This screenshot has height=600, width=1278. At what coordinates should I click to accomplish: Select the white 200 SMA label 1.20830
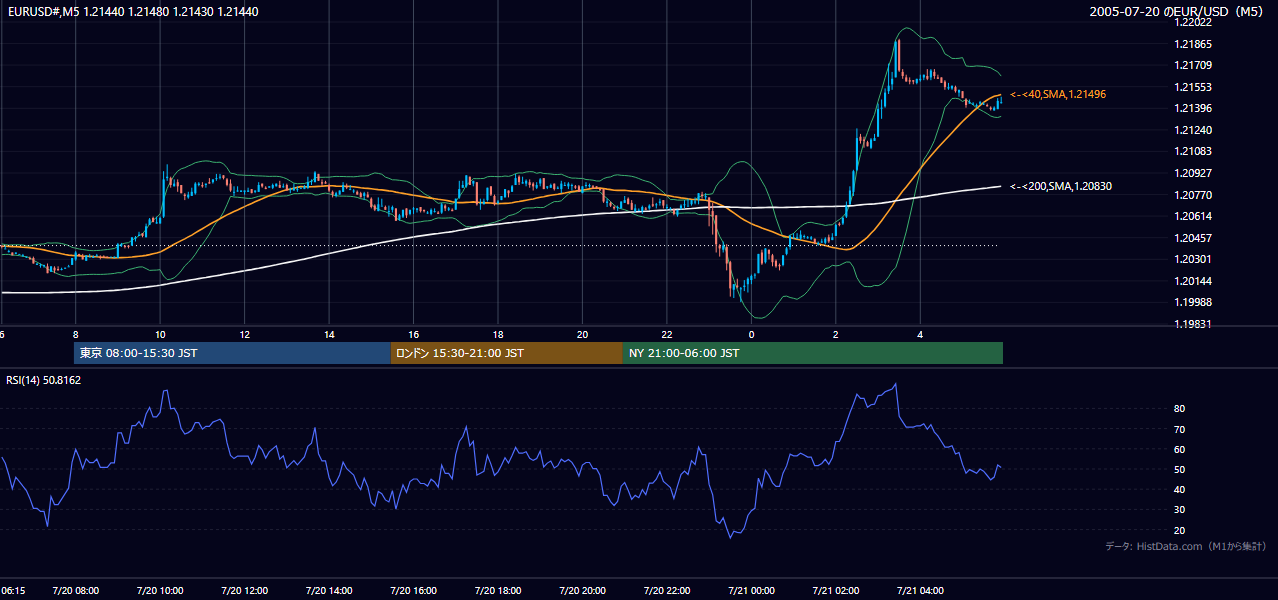point(1061,186)
